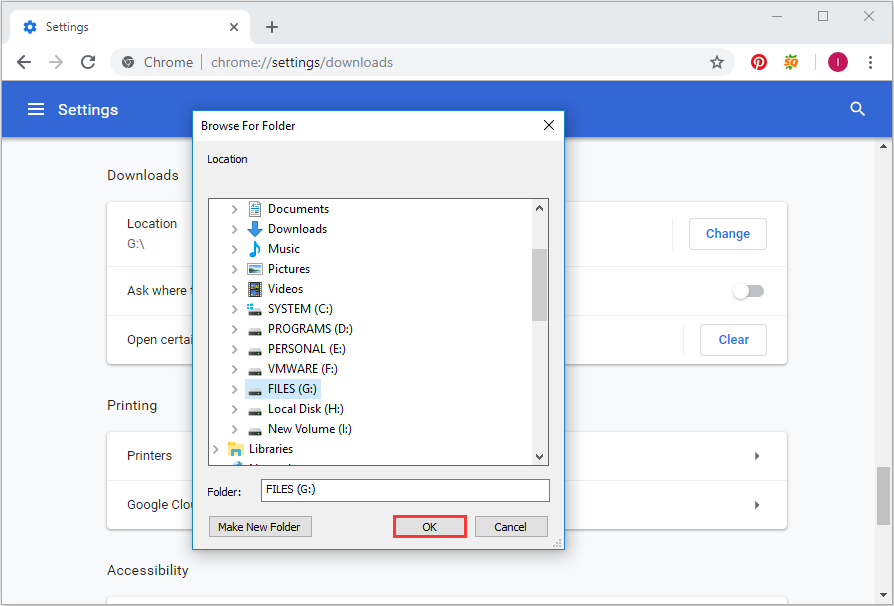The image size is (894, 606).
Task: Select the Downloads folder label
Action: click(x=298, y=229)
